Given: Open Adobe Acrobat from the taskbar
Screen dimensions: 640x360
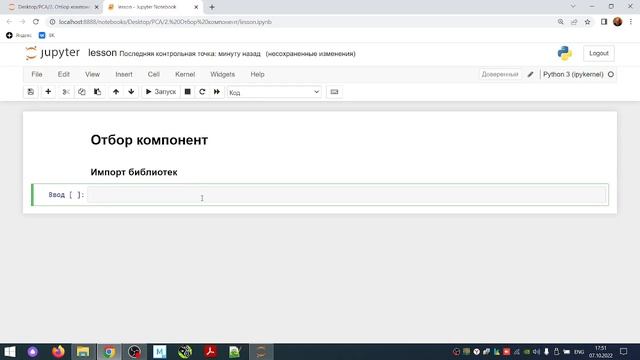Looking at the screenshot, I should (211, 352).
